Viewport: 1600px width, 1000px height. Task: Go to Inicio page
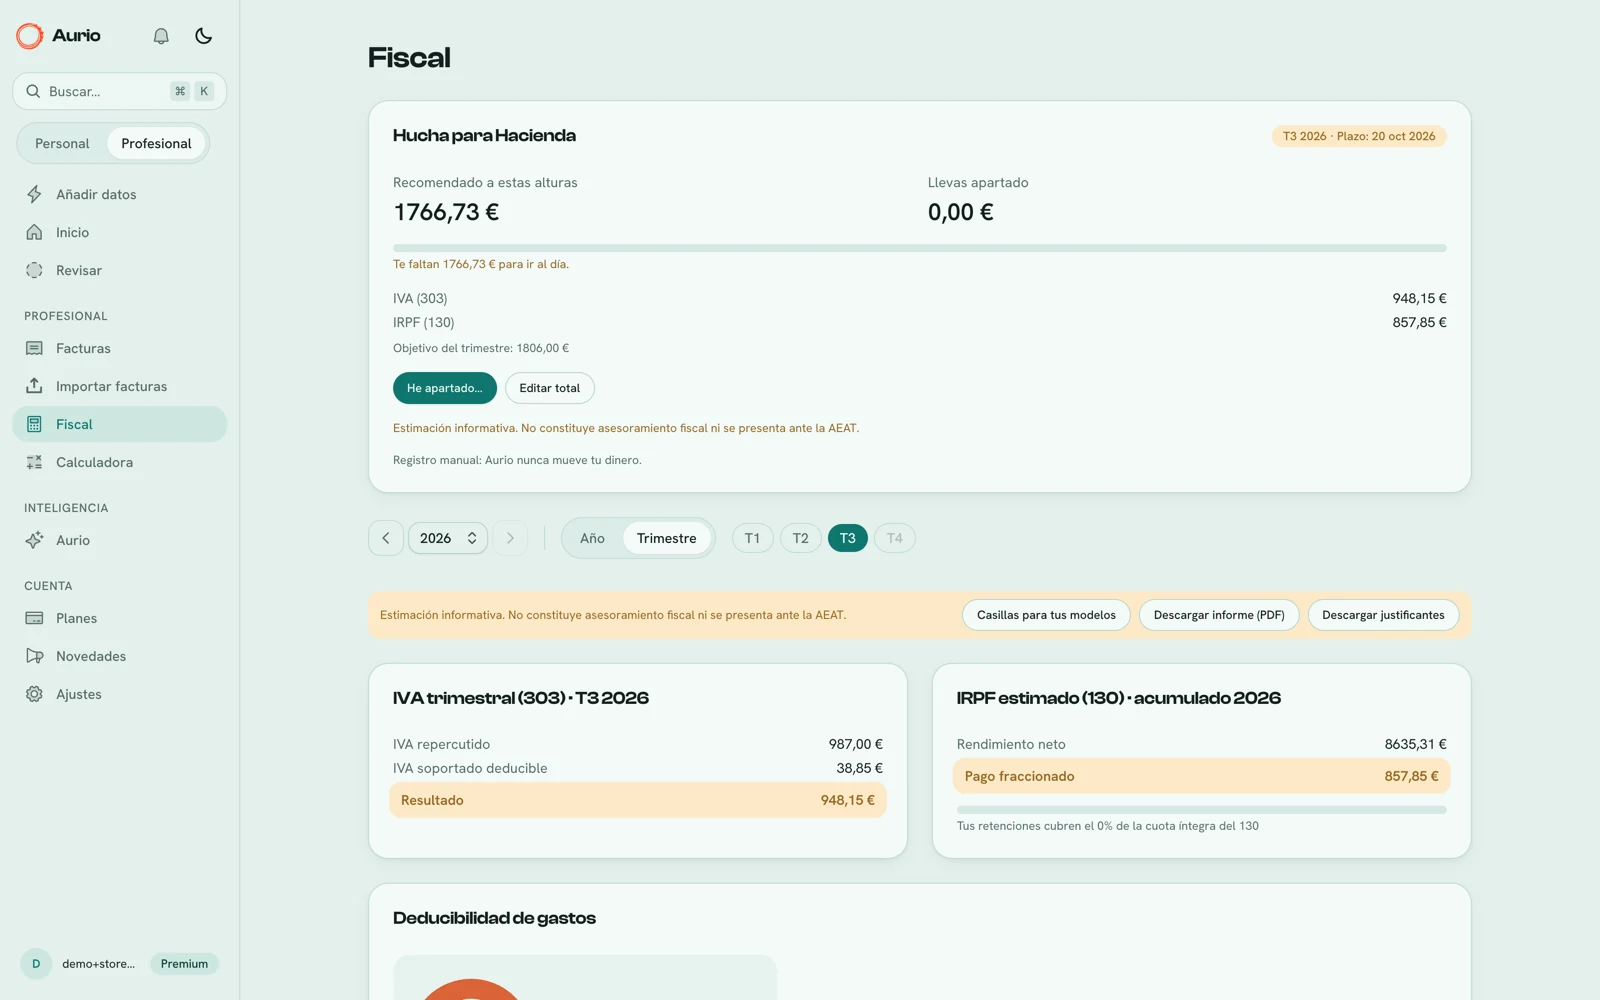tap(120, 232)
